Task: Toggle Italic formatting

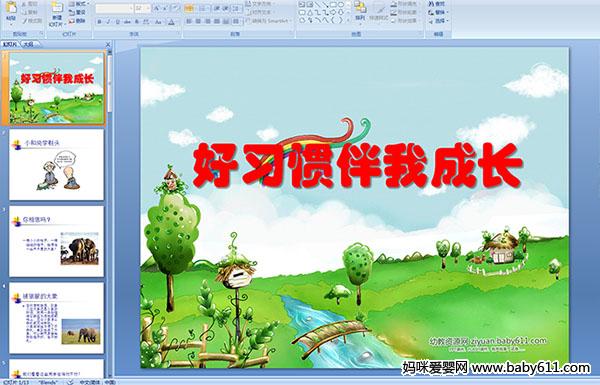Action: (x=108, y=22)
